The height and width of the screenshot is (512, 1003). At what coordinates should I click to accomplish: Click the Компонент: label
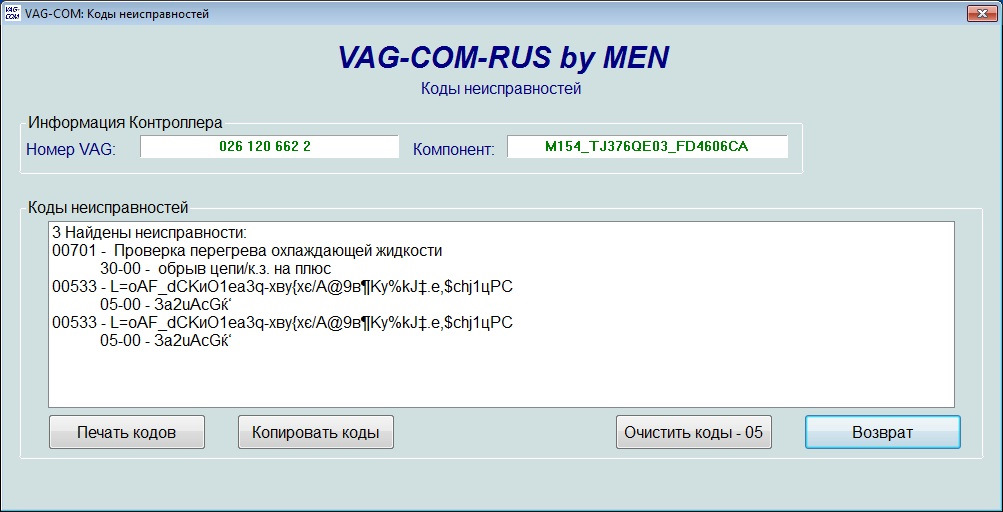[454, 150]
